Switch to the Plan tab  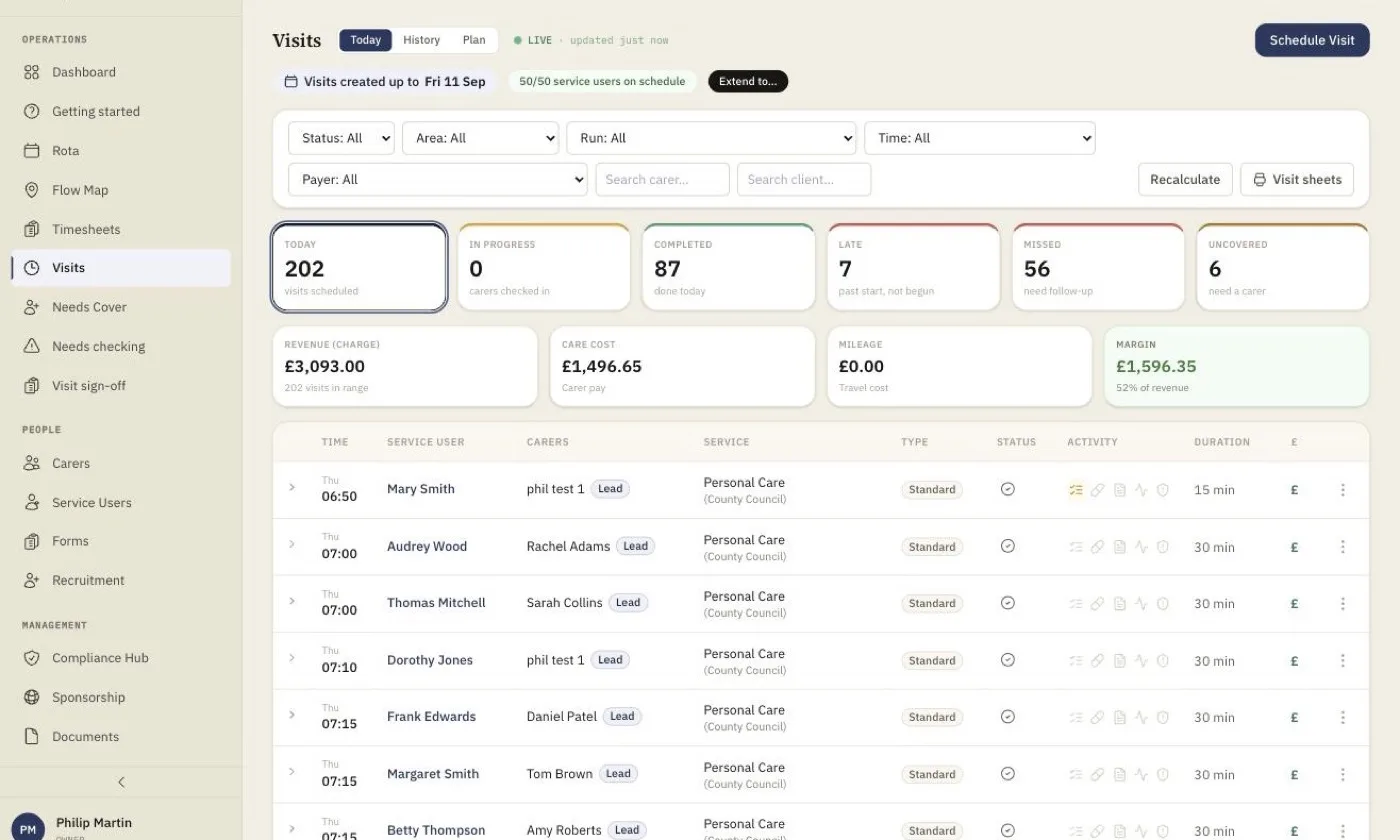474,40
